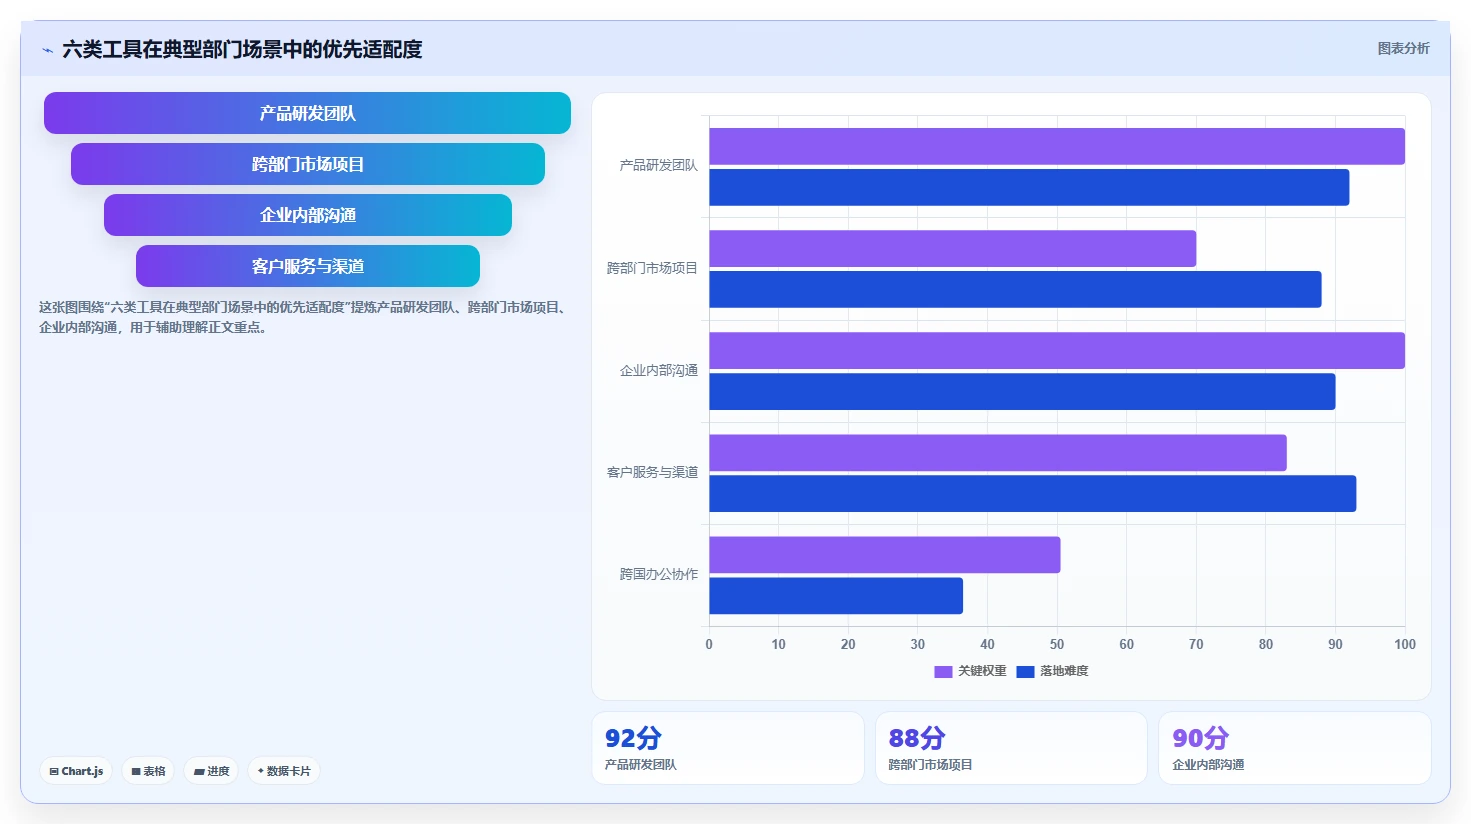The image size is (1471, 824).
Task: Click the purple bar for 跨国办公协作
Action: coord(885,555)
